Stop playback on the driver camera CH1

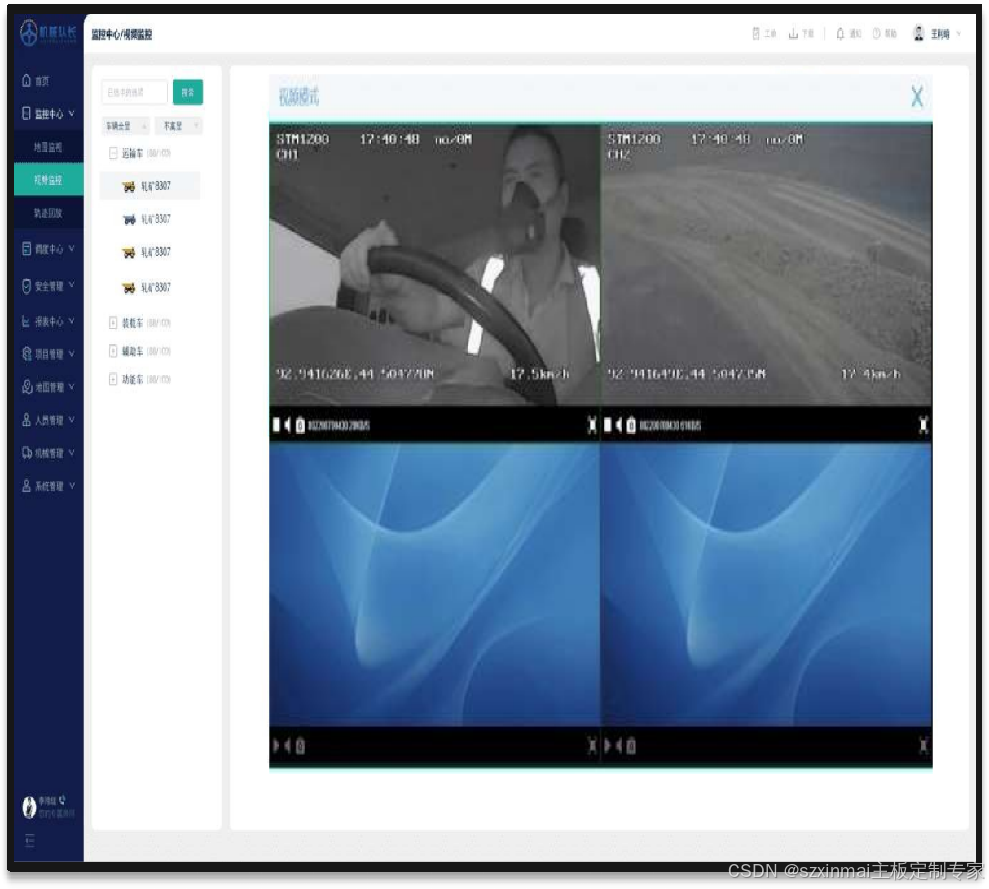tap(277, 426)
